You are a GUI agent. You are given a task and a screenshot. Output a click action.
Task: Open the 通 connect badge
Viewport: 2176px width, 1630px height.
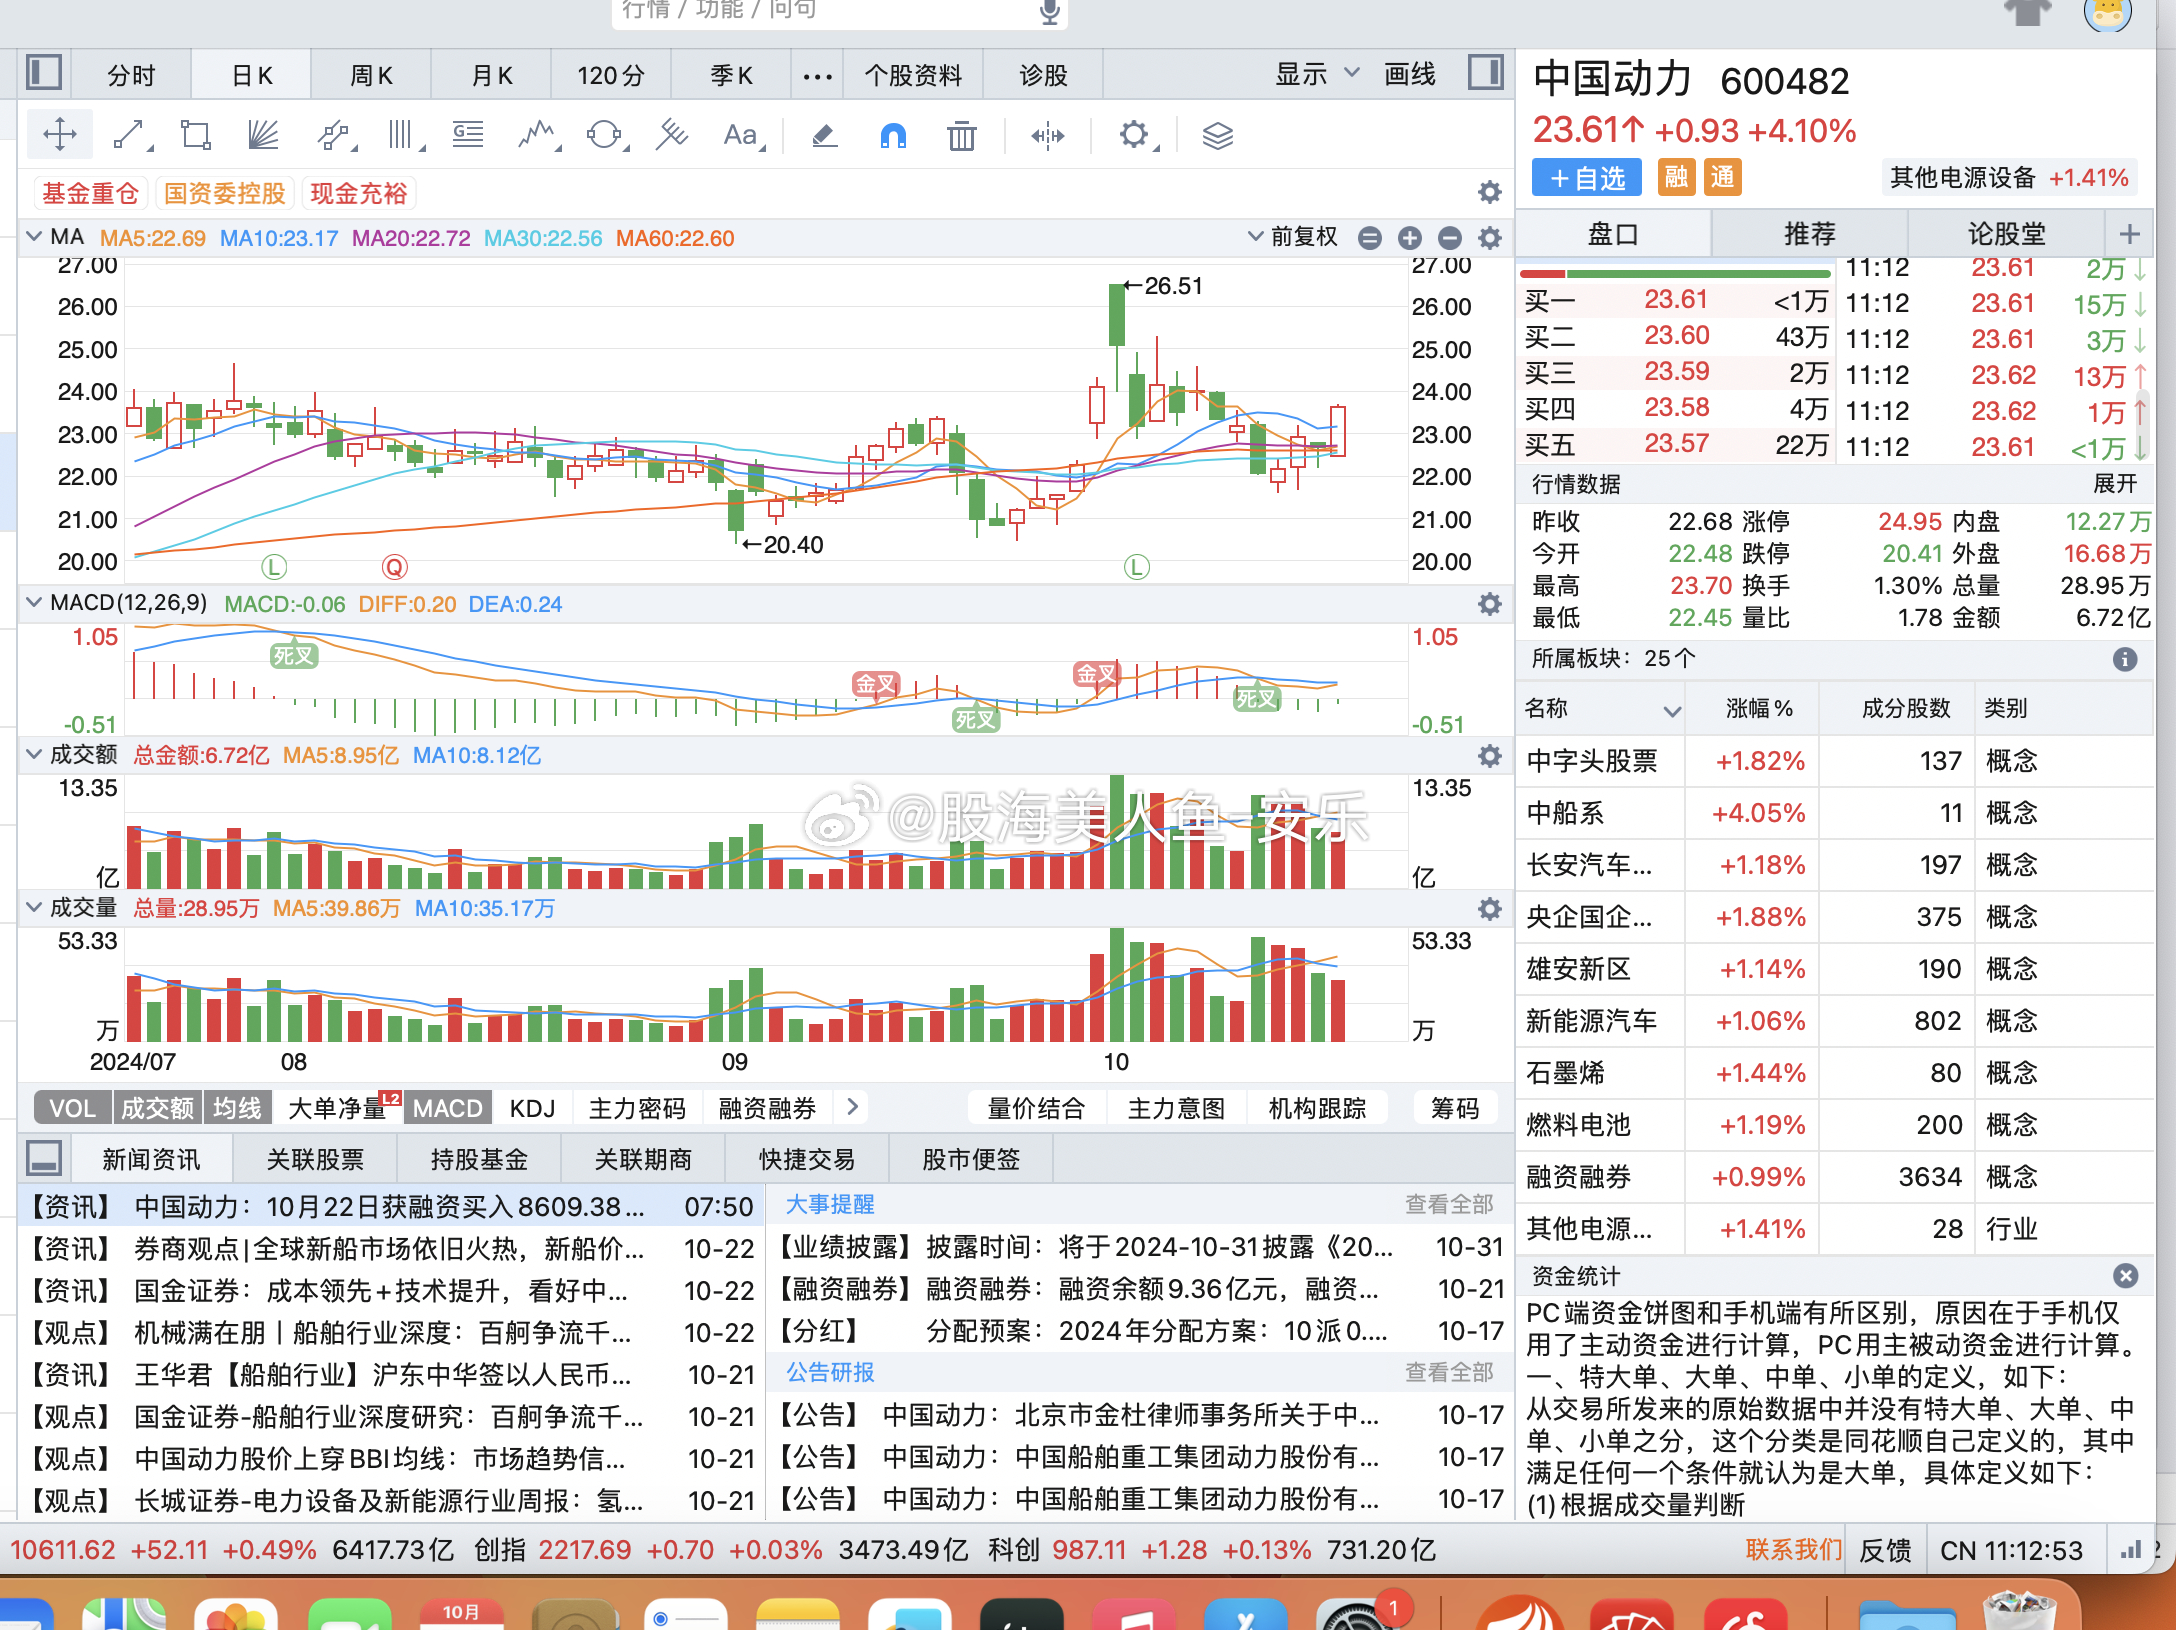(x=1722, y=178)
